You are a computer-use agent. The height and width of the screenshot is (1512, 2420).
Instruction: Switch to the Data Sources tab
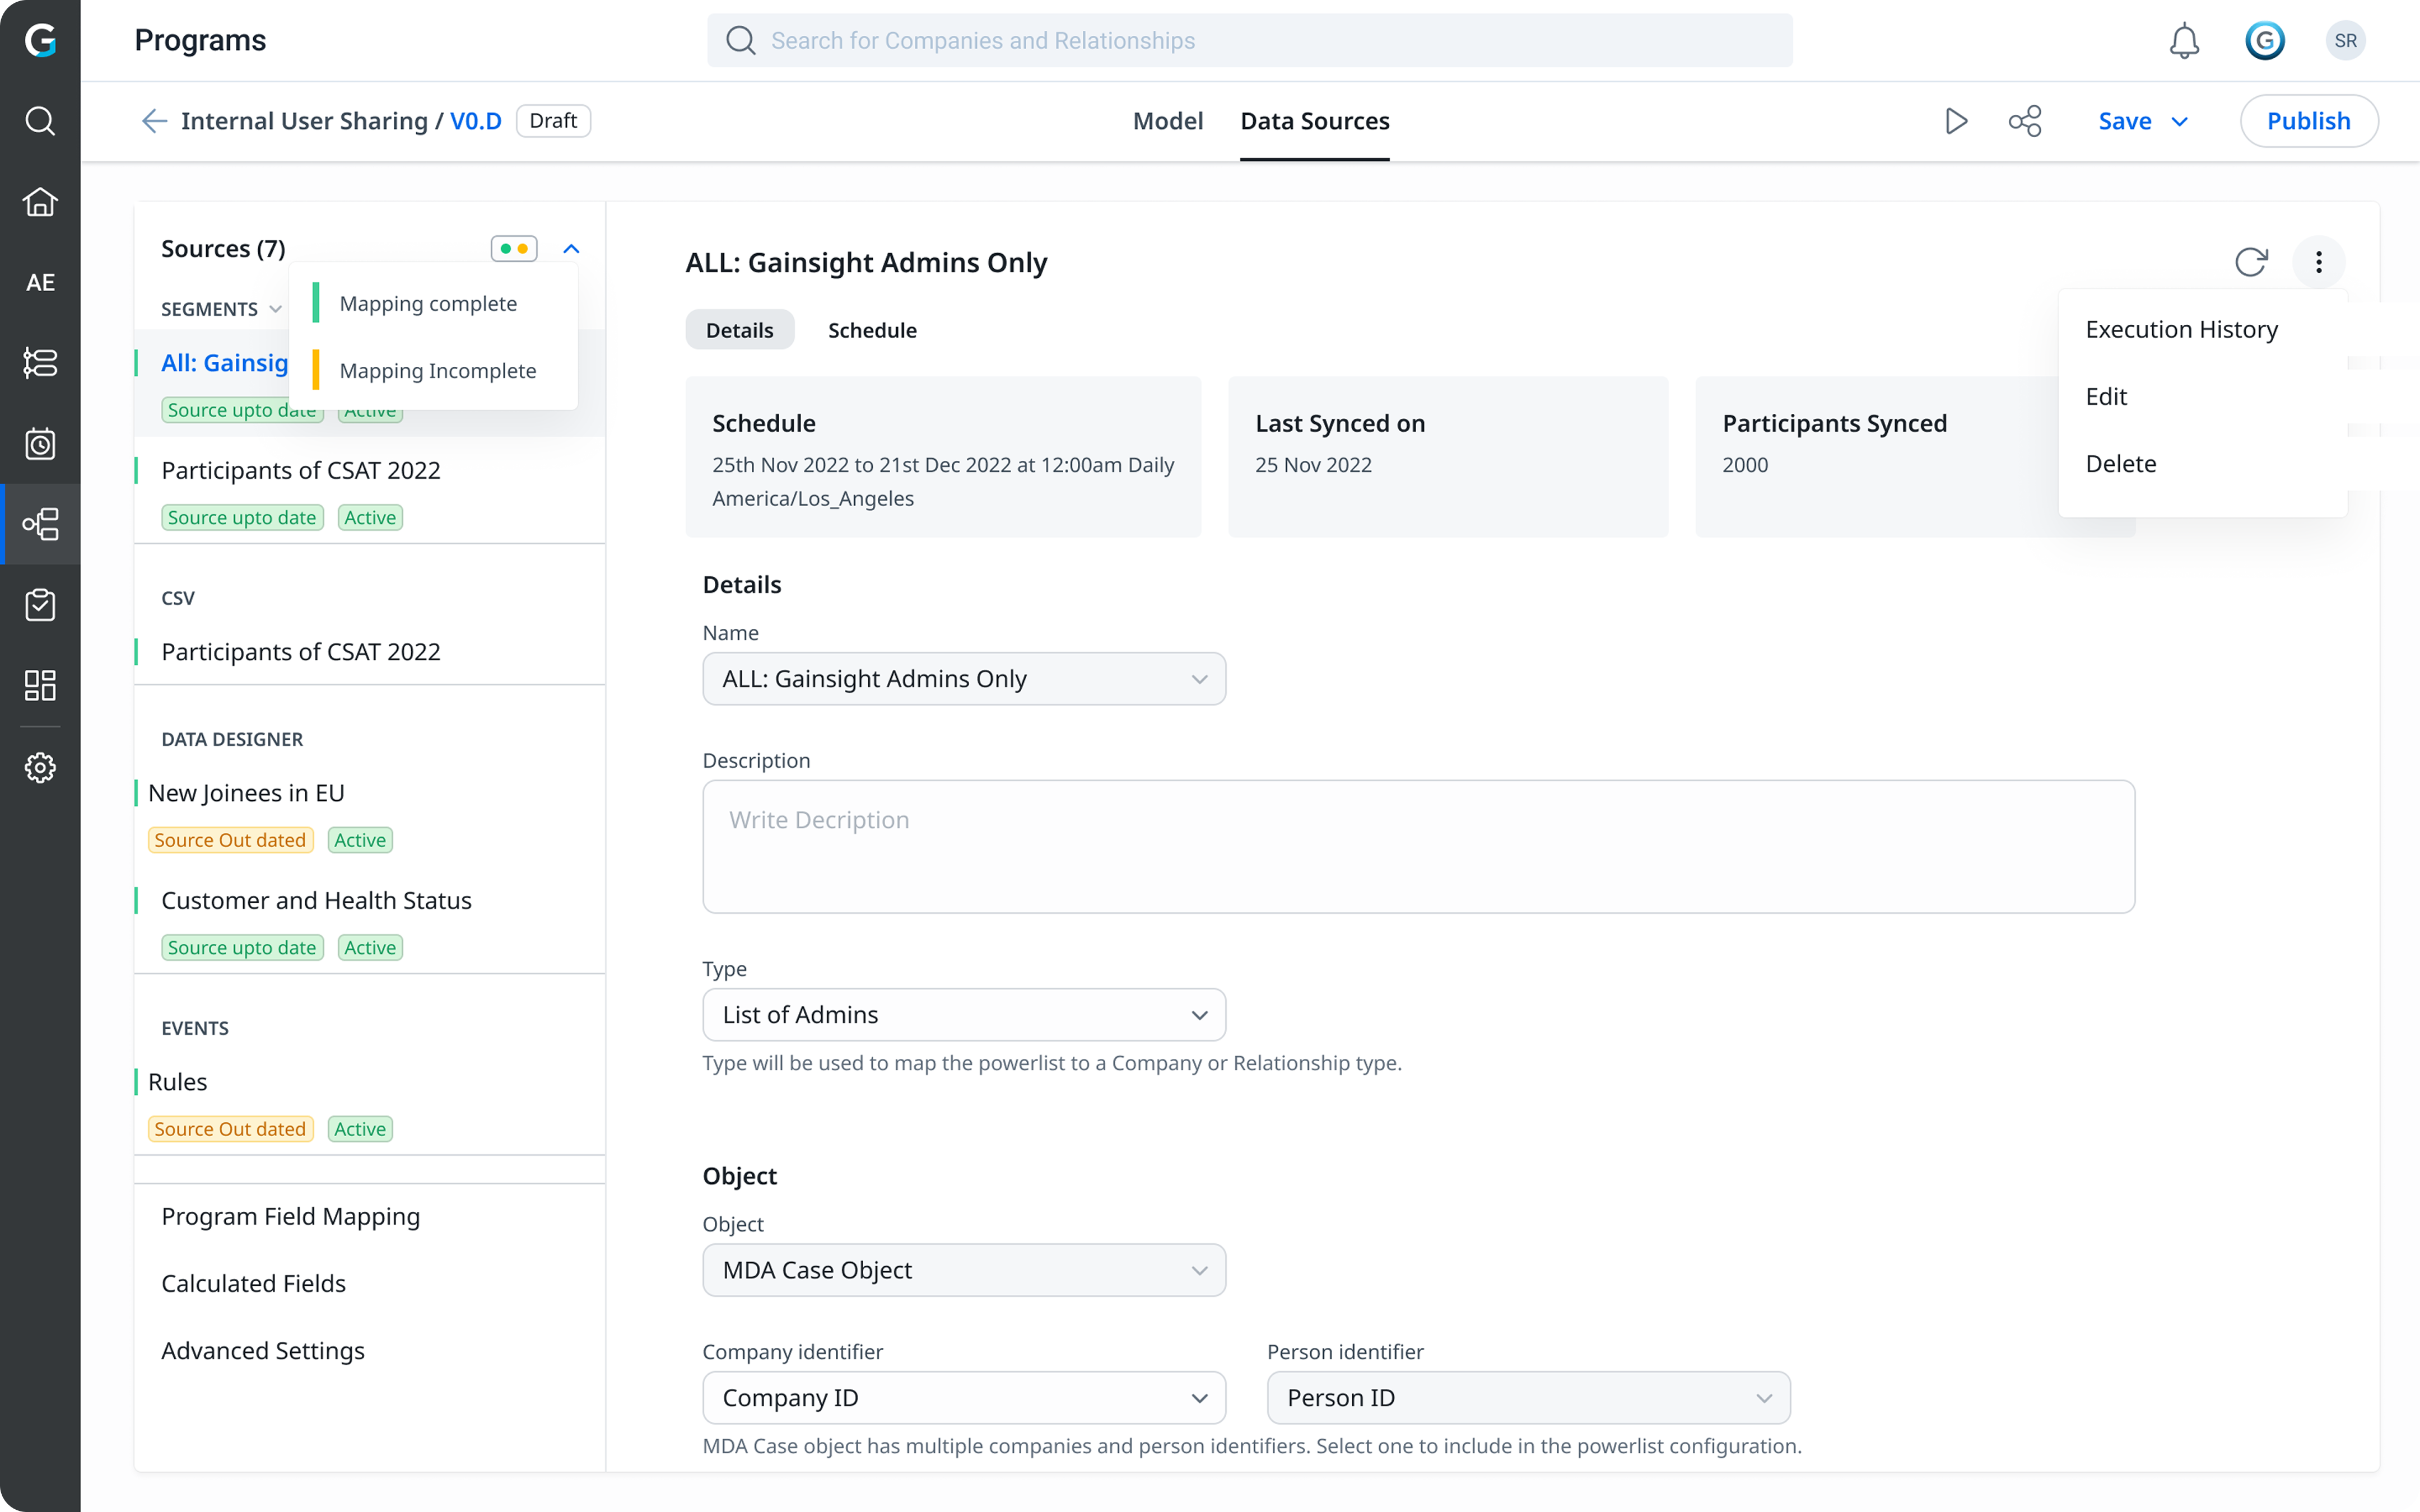click(1314, 121)
